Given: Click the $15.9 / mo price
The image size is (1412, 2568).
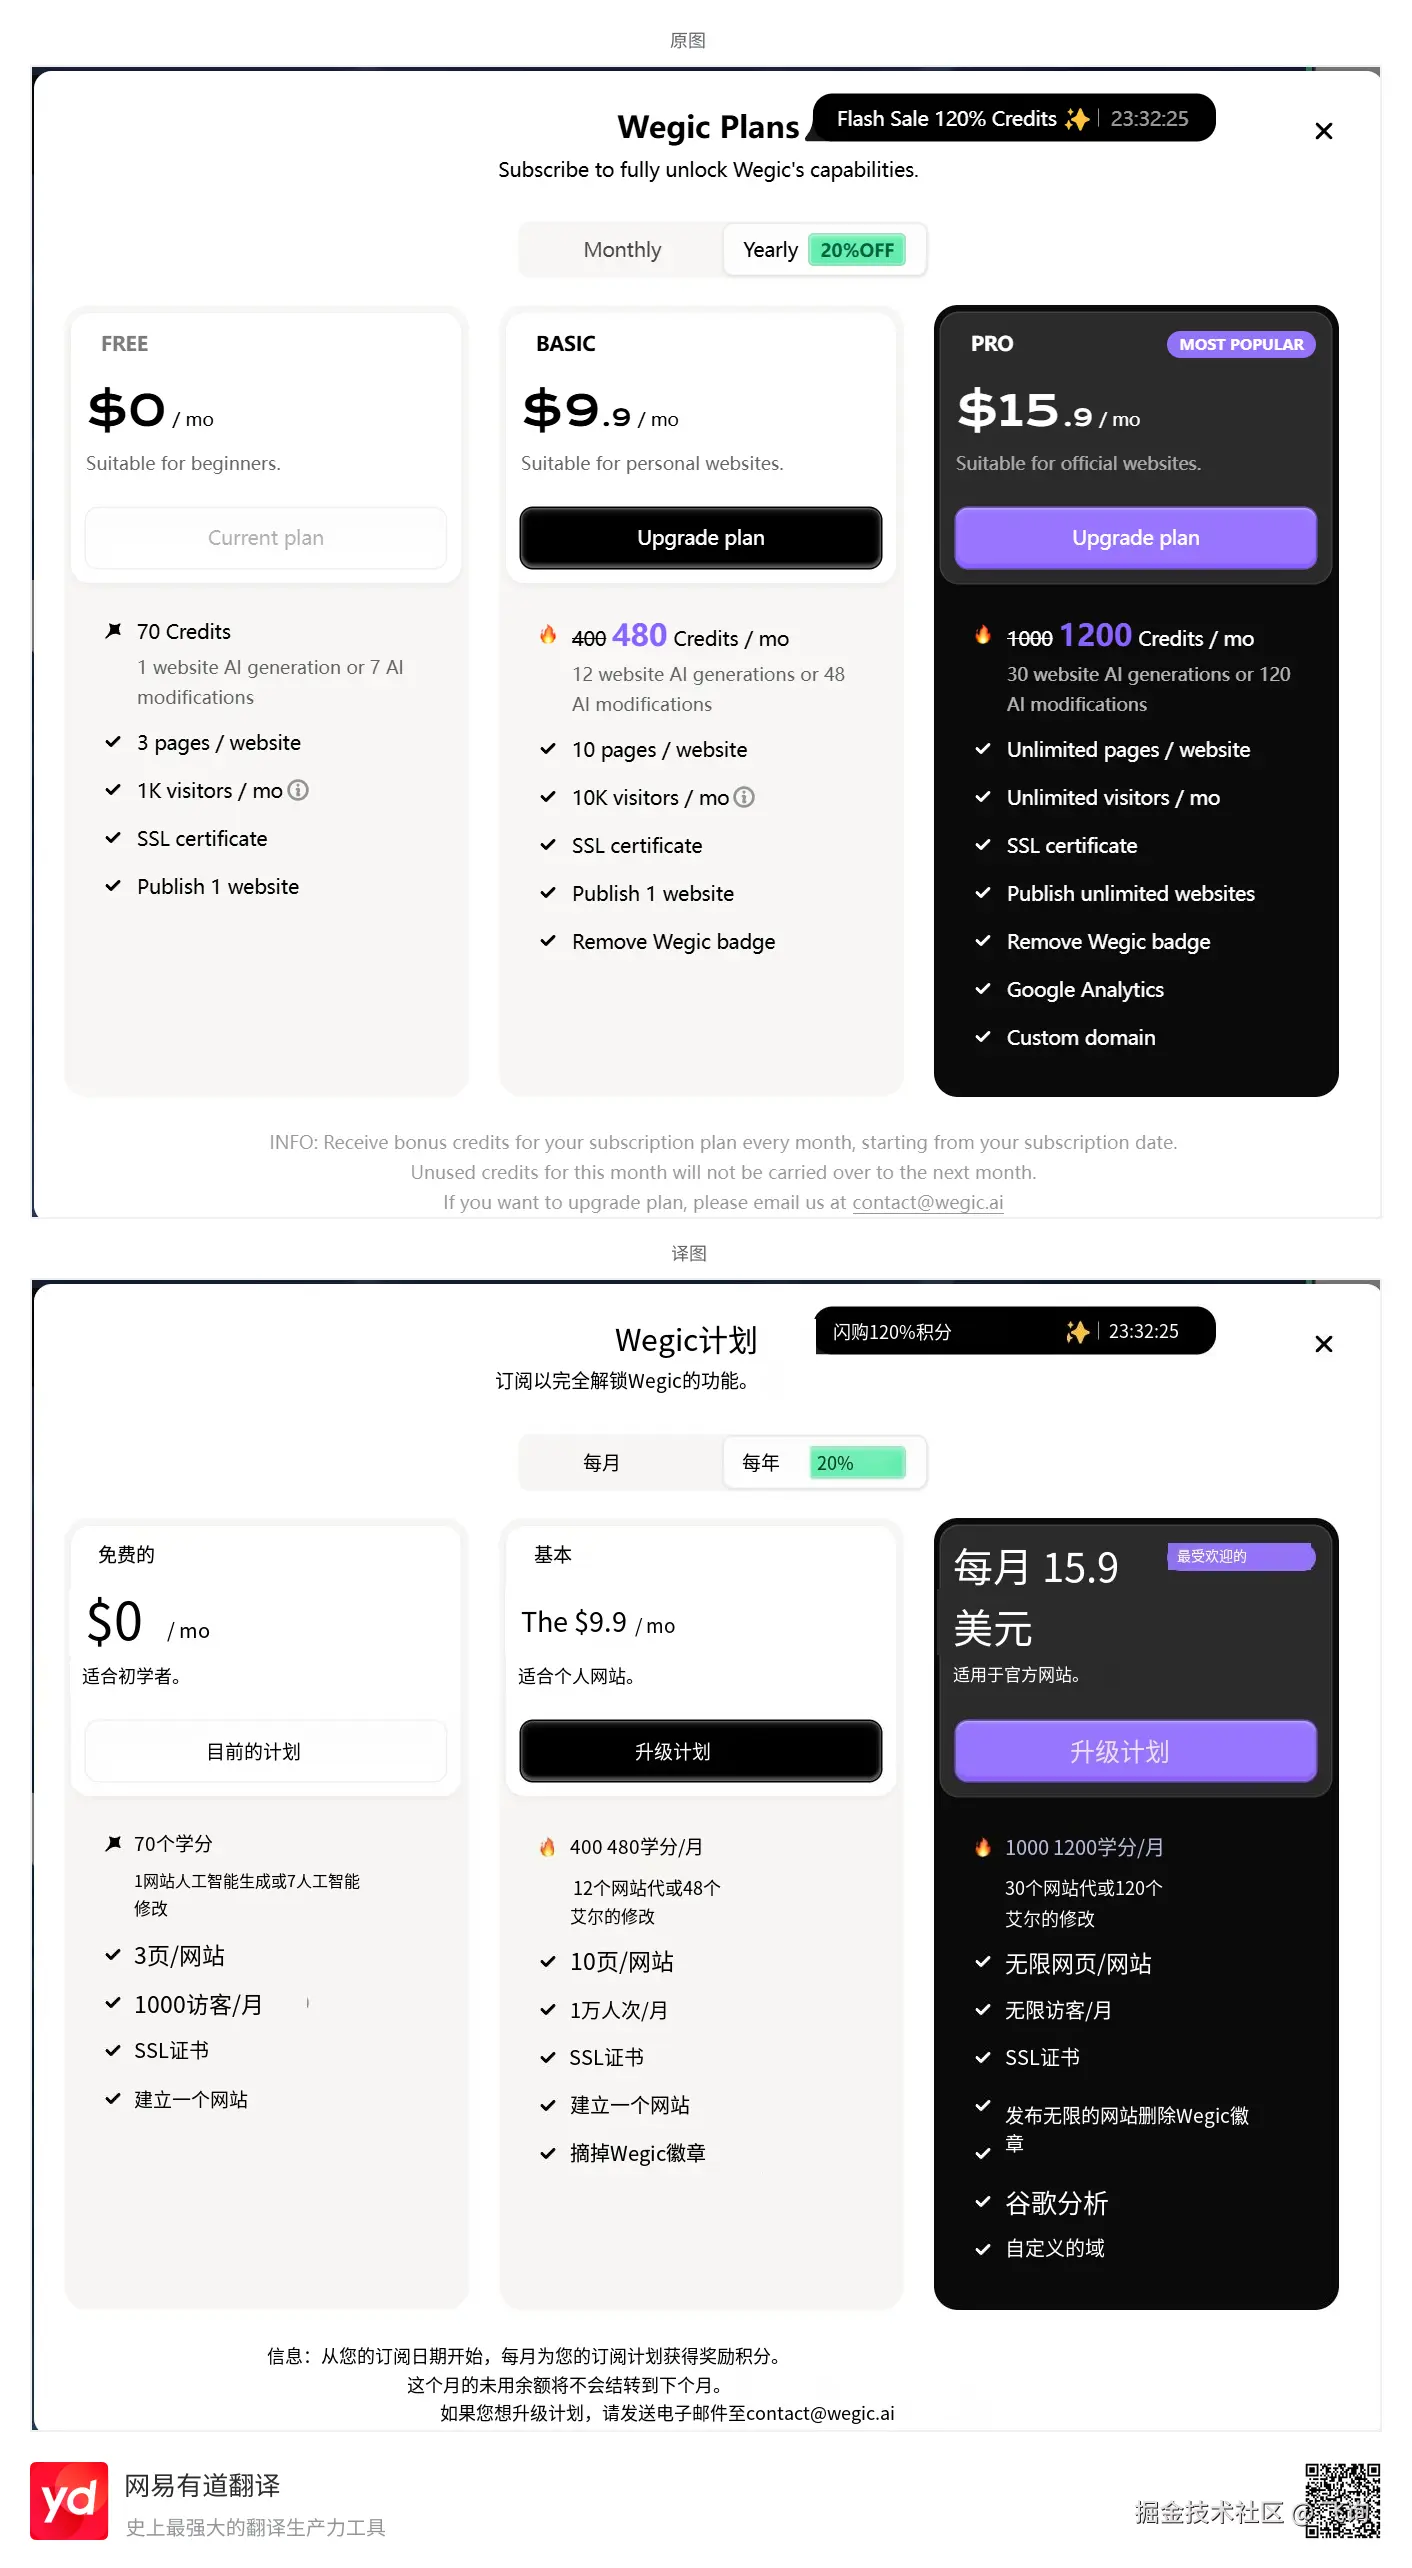Looking at the screenshot, I should coord(1048,411).
